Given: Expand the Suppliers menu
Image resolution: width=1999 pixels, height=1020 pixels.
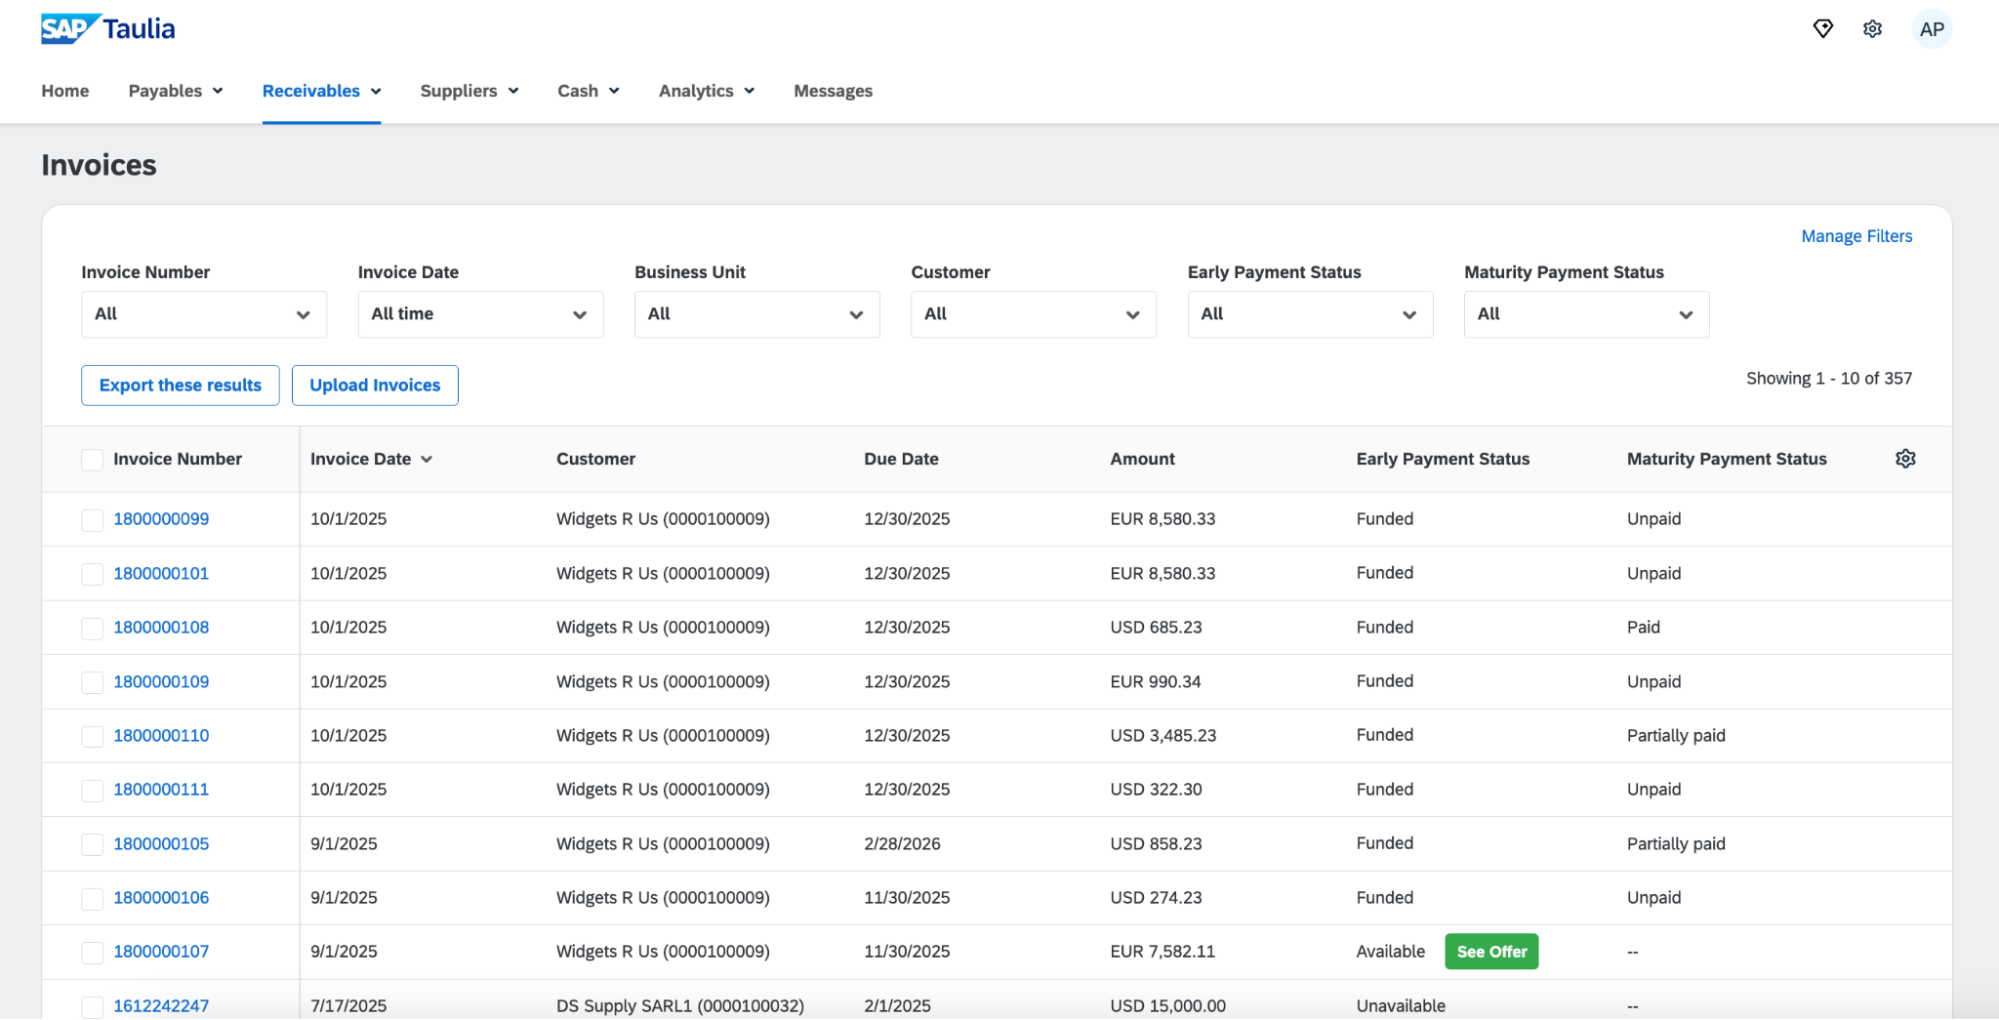Looking at the screenshot, I should pos(469,91).
